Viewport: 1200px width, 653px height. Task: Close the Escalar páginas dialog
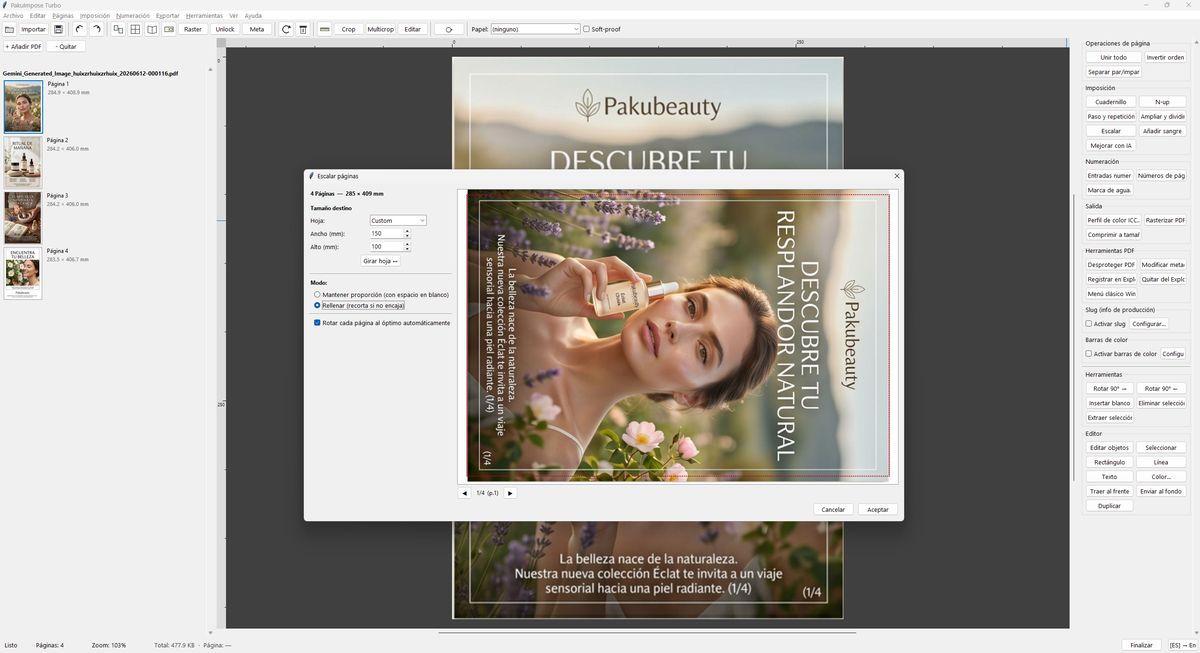coord(896,176)
